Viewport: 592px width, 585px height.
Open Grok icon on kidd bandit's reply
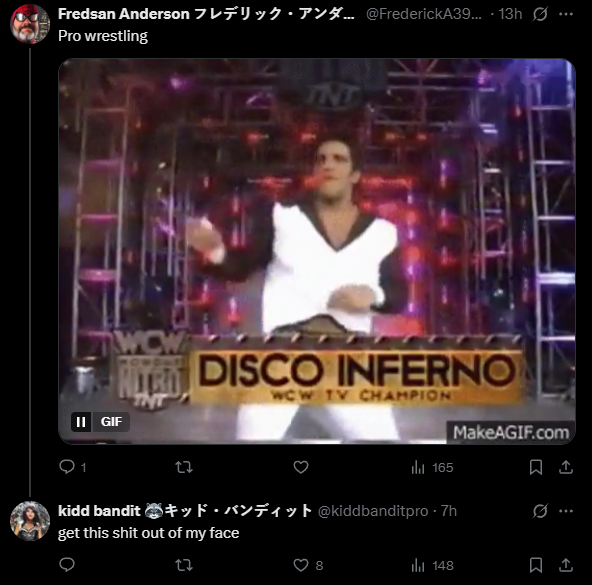click(x=540, y=511)
